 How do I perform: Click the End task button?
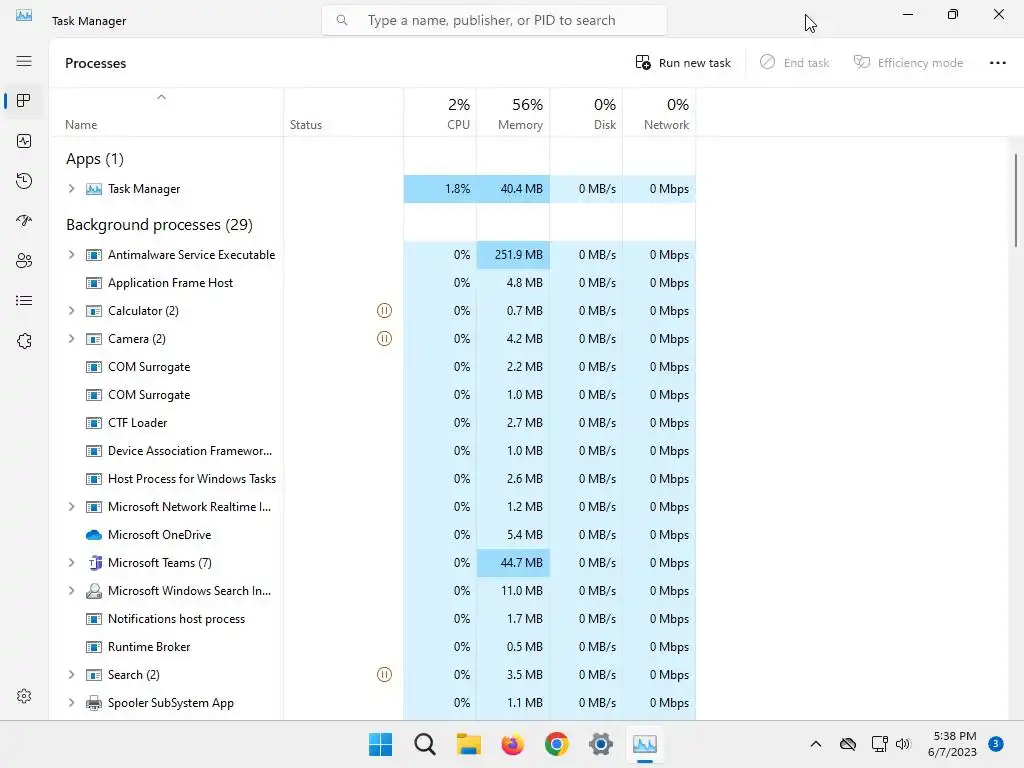(x=795, y=63)
